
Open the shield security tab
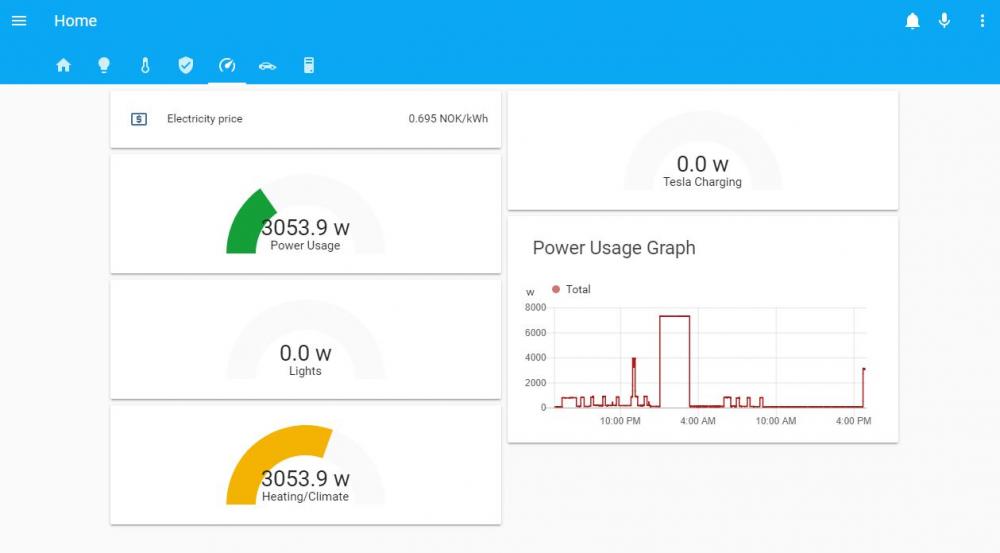tap(186, 66)
